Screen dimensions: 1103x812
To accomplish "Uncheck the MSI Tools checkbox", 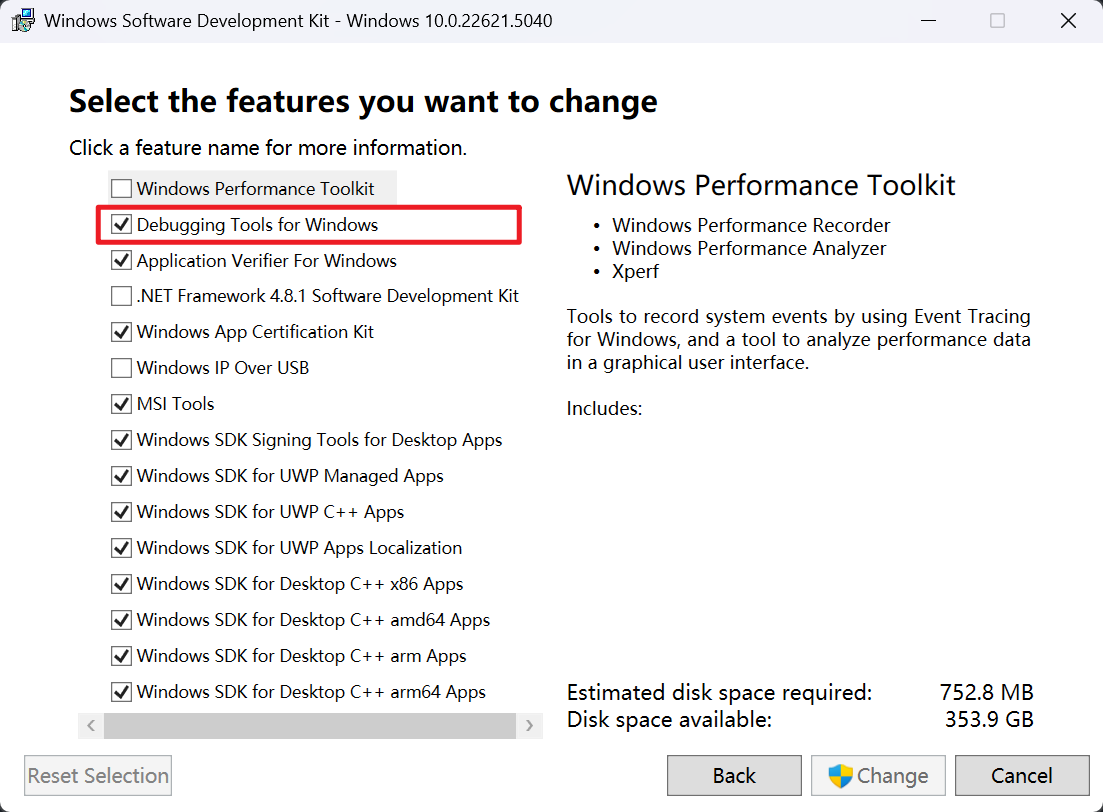I will point(121,404).
